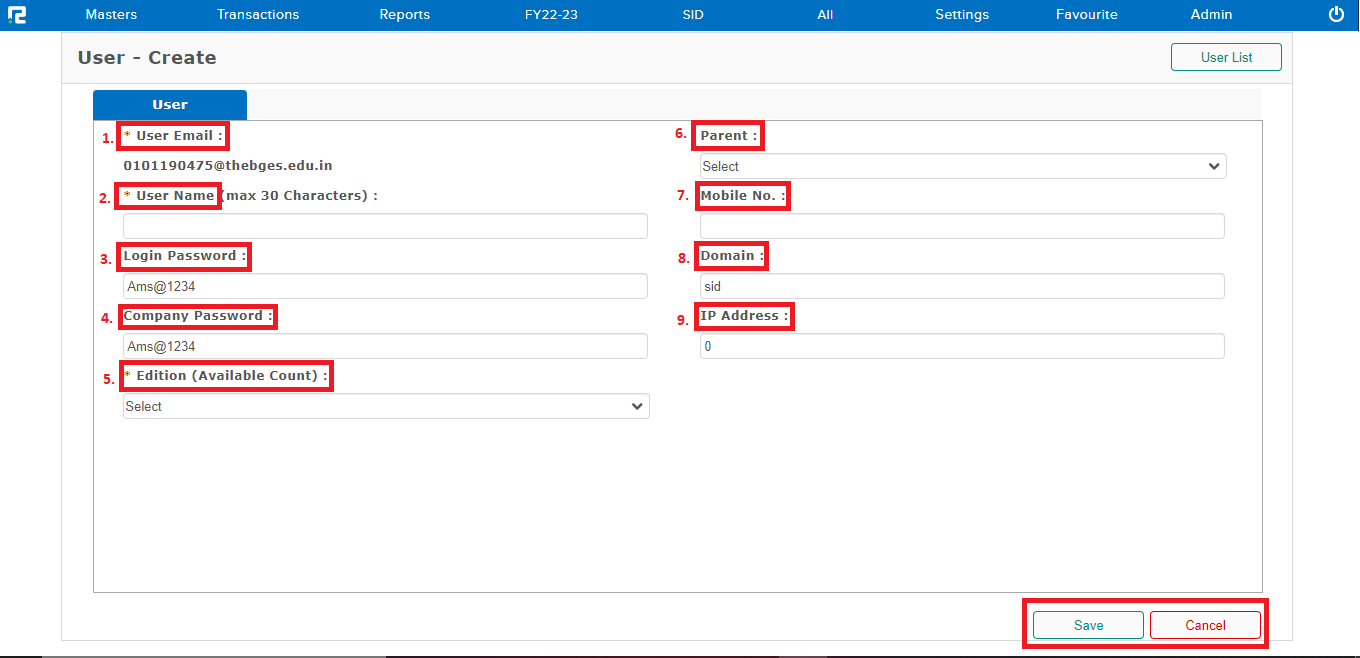Switch to the User tab
The width and height of the screenshot is (1360, 658).
(x=169, y=104)
